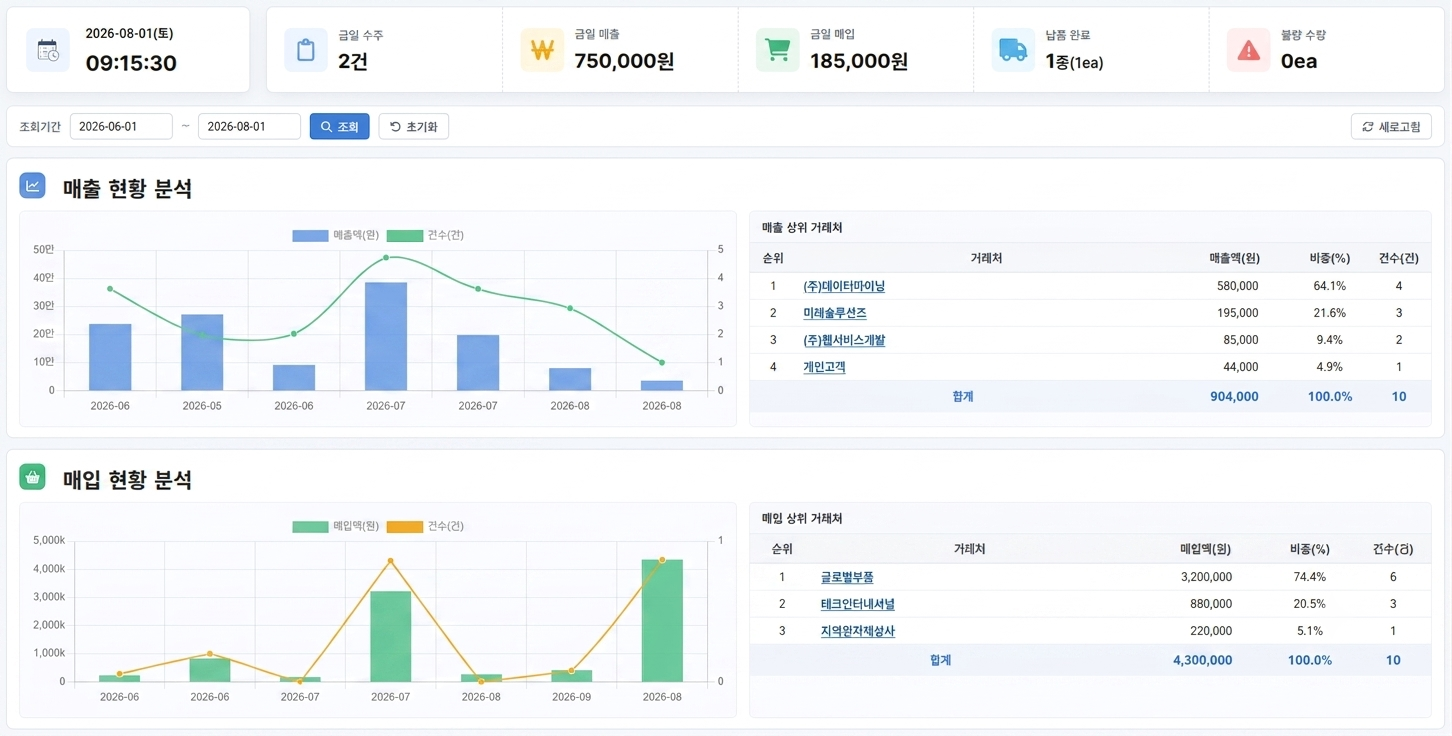Image resolution: width=1452 pixels, height=736 pixels.
Task: Open the (주)데이터마이닝 customer link
Action: coord(844,286)
